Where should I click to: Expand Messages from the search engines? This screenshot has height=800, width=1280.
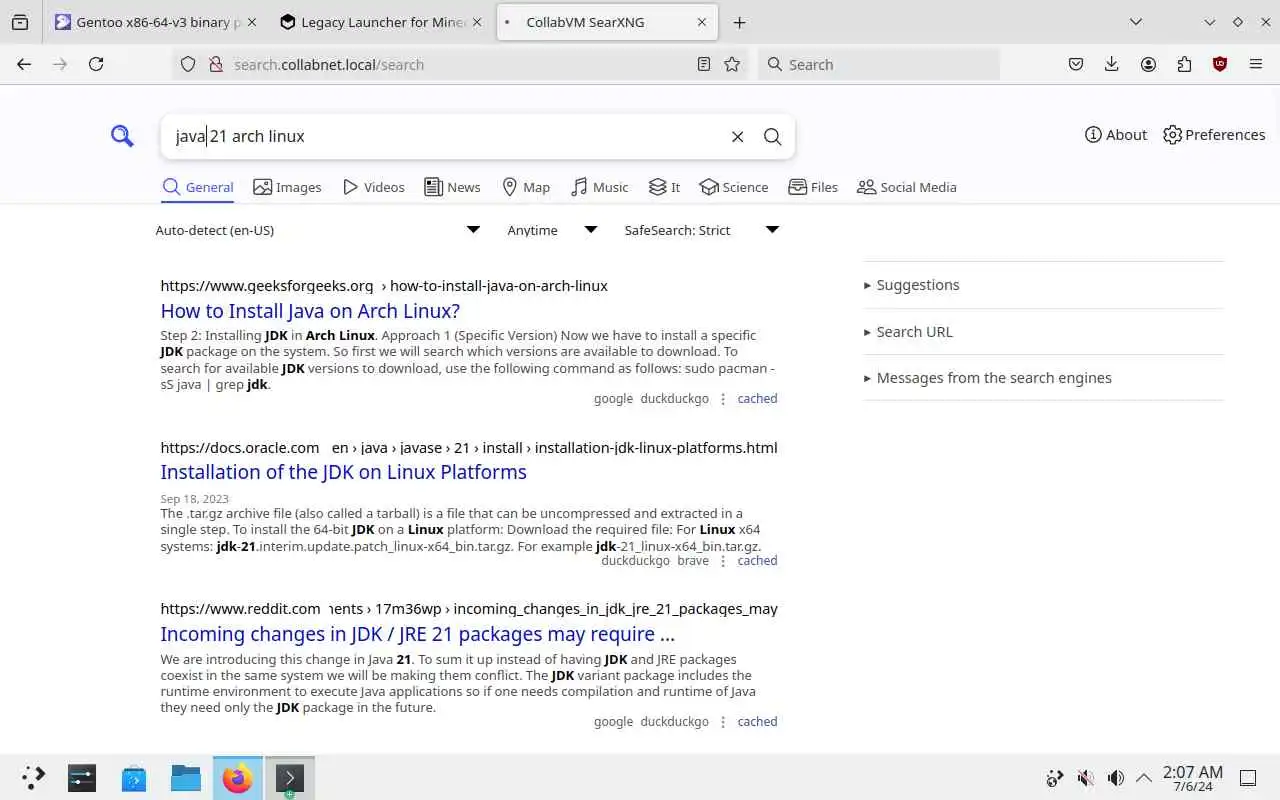pos(987,378)
